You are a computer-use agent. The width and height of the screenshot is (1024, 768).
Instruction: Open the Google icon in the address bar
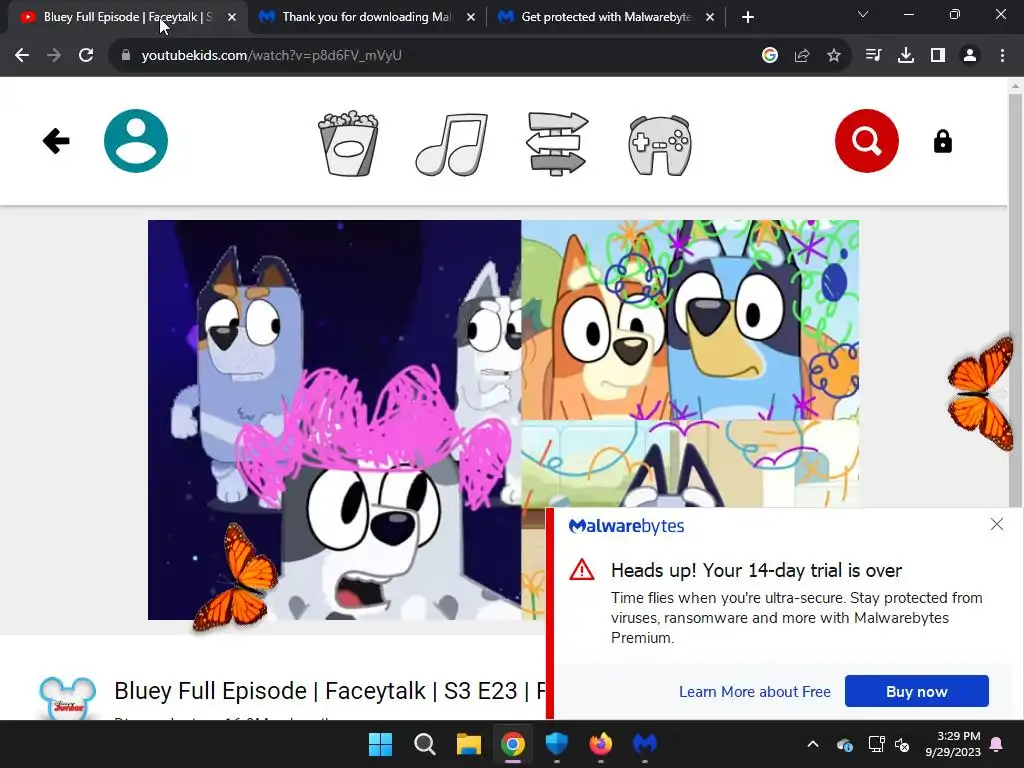point(770,56)
